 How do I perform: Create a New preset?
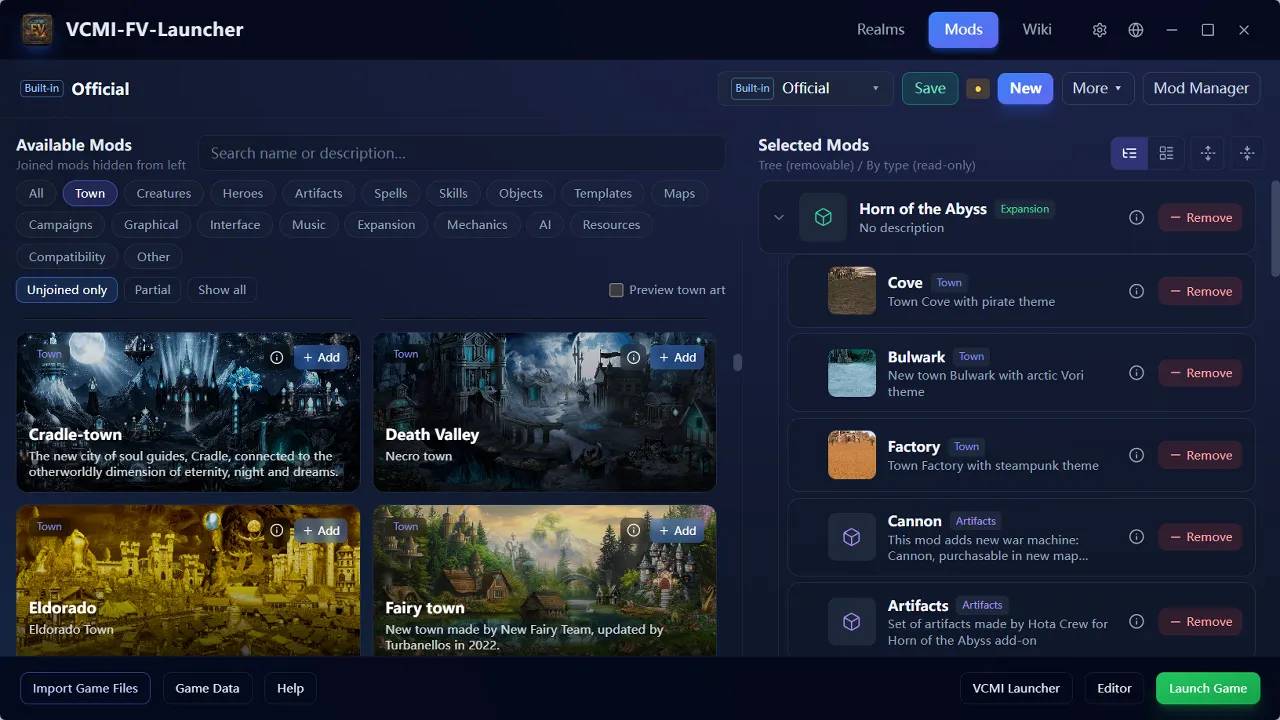click(1026, 88)
